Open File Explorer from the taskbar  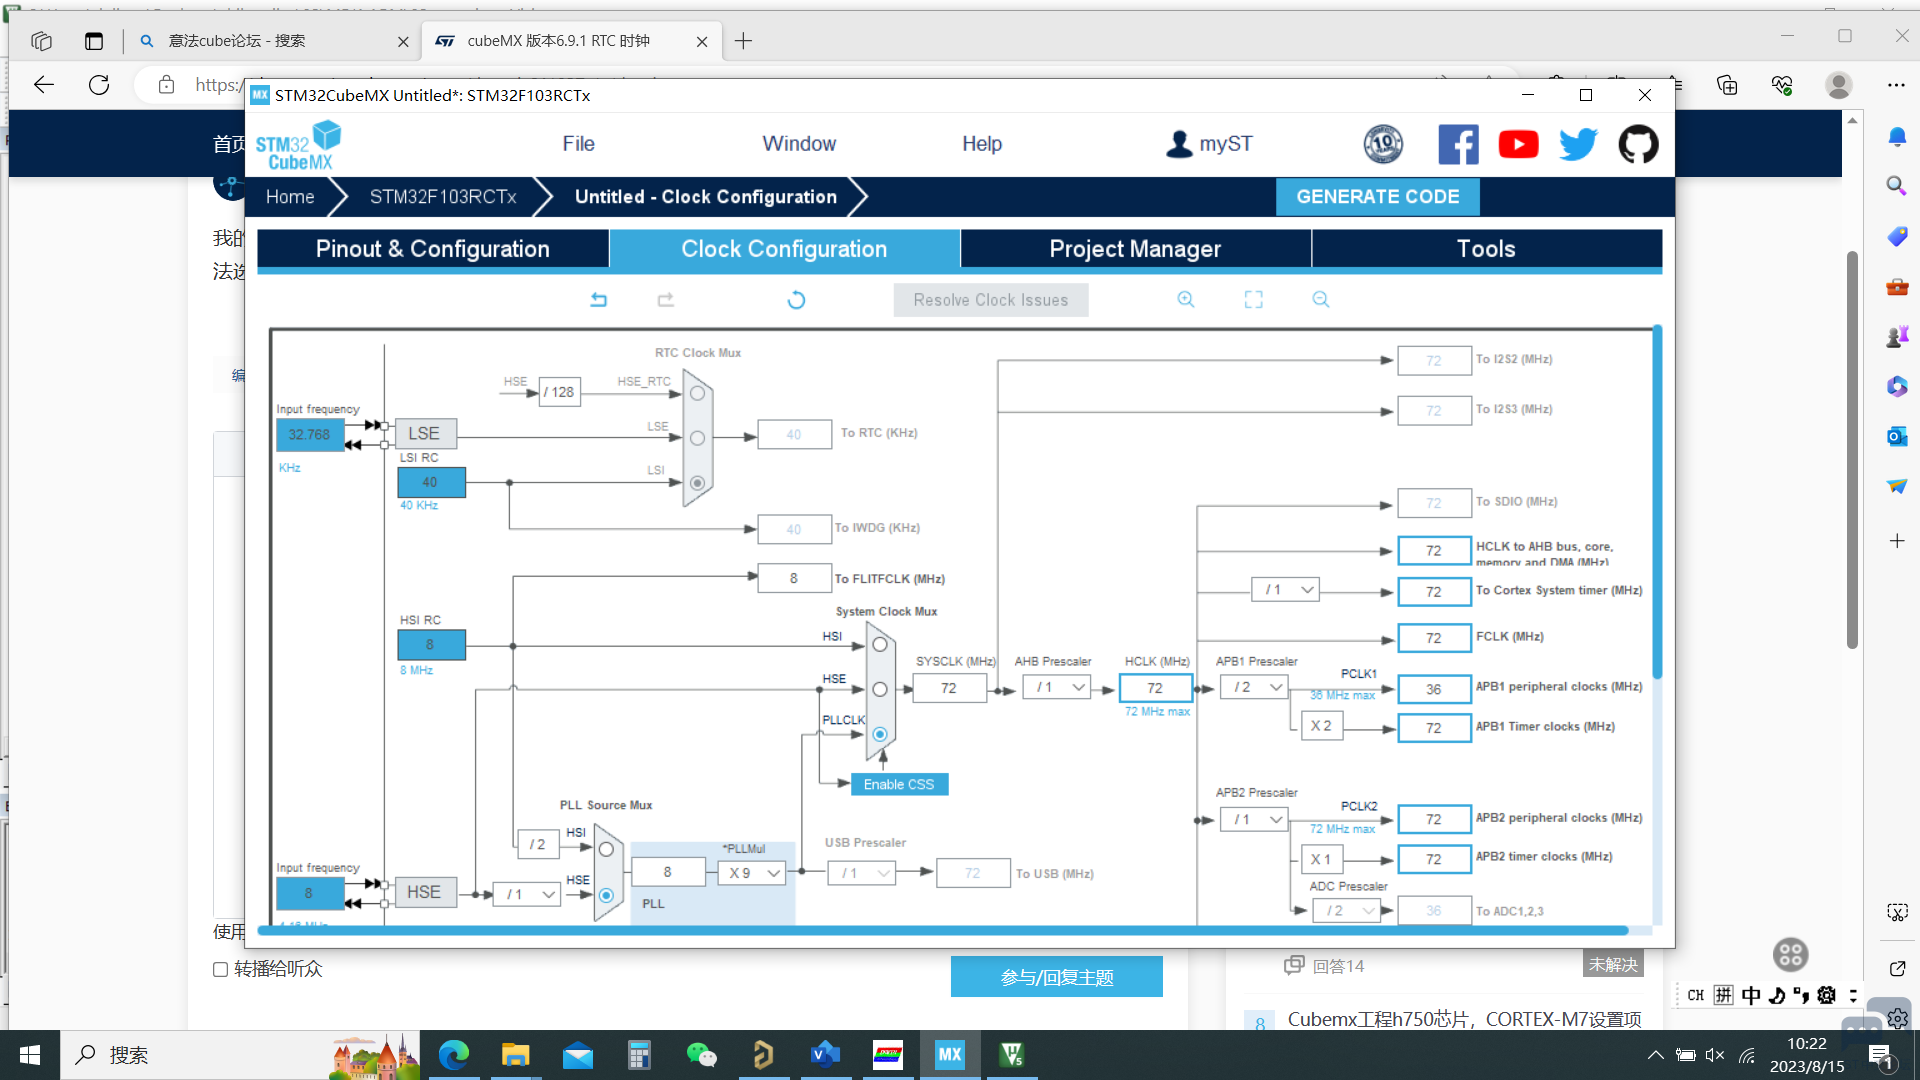click(515, 1055)
